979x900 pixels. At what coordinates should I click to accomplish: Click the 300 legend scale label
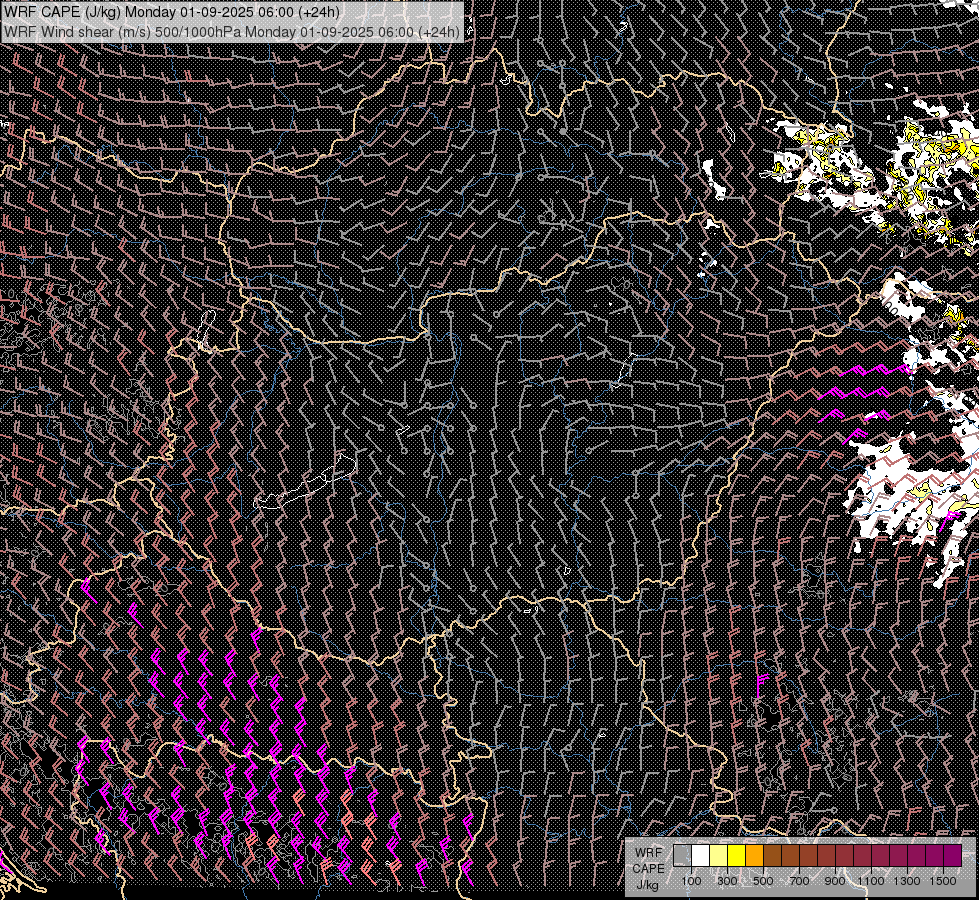coord(727,881)
